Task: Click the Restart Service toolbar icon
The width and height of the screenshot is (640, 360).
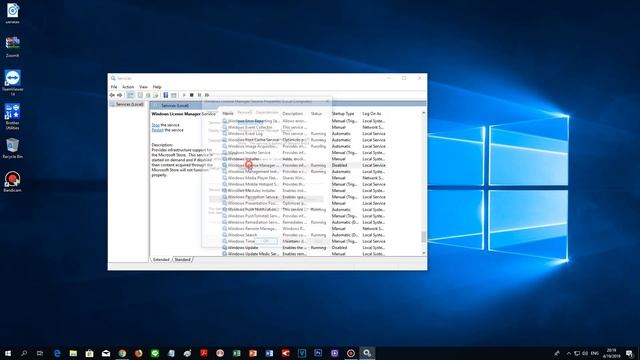Action: (x=207, y=95)
